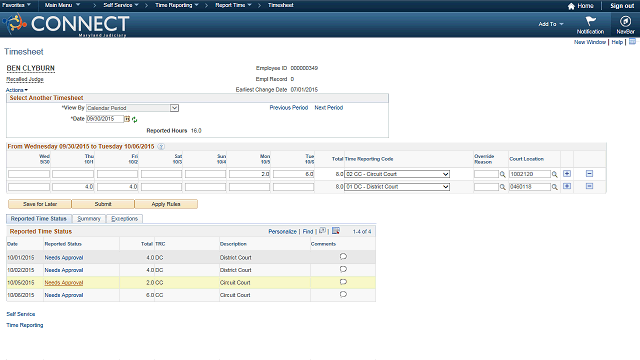Expand the Actions menu under employee name
This screenshot has width=640, height=360.
pos(17,90)
